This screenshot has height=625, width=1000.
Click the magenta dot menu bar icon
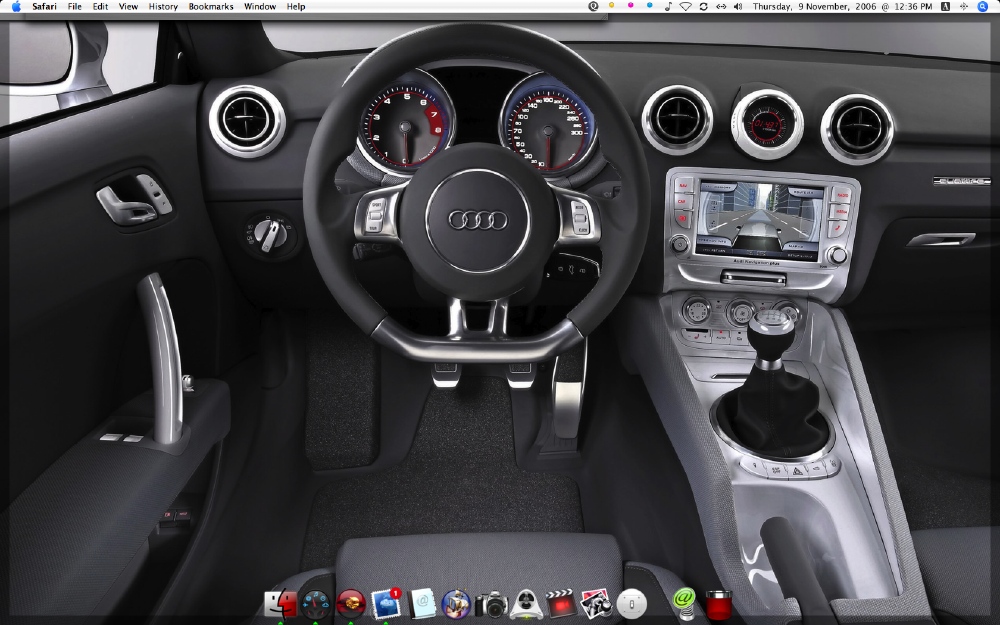click(630, 5)
